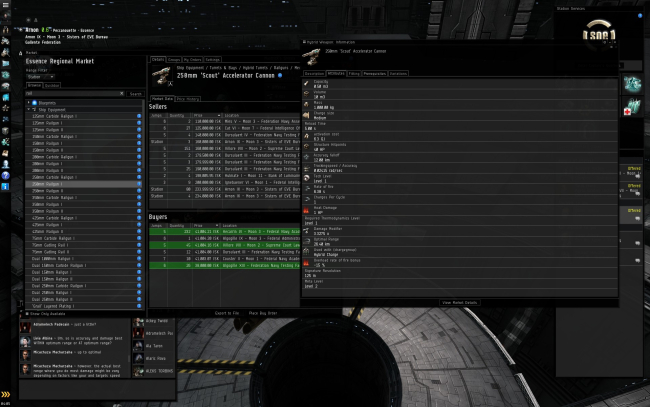650x407 pixels.
Task: Sort Buyers by Quantity column header
Action: pos(179,225)
